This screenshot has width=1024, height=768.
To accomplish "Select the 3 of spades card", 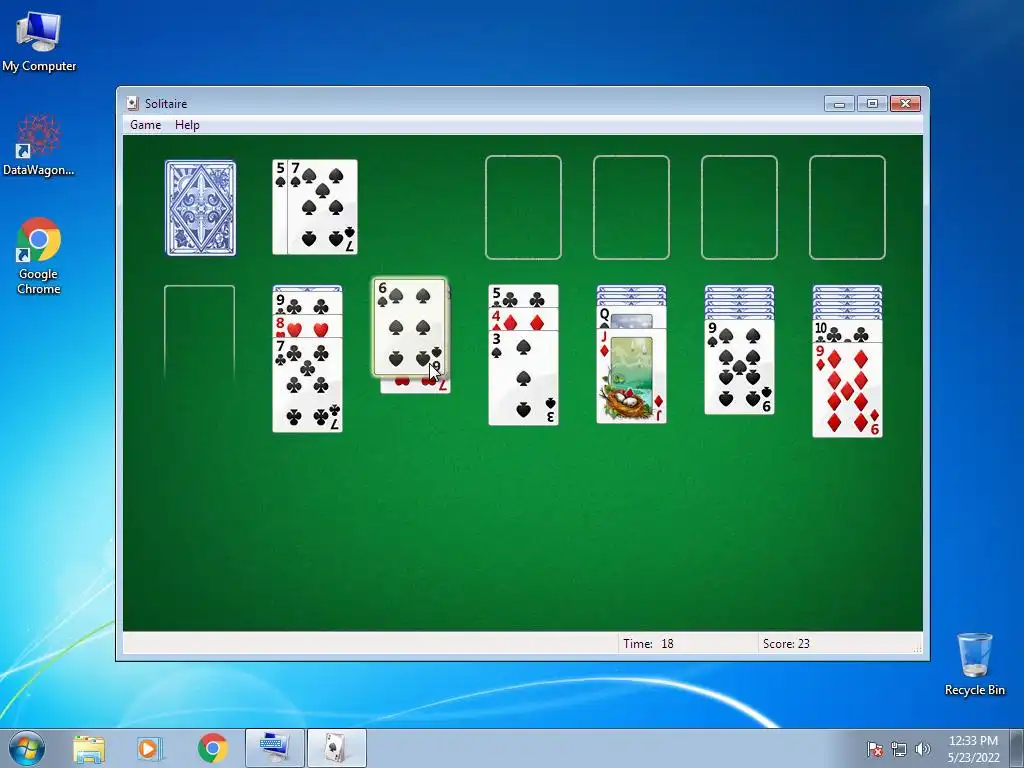I will click(523, 377).
